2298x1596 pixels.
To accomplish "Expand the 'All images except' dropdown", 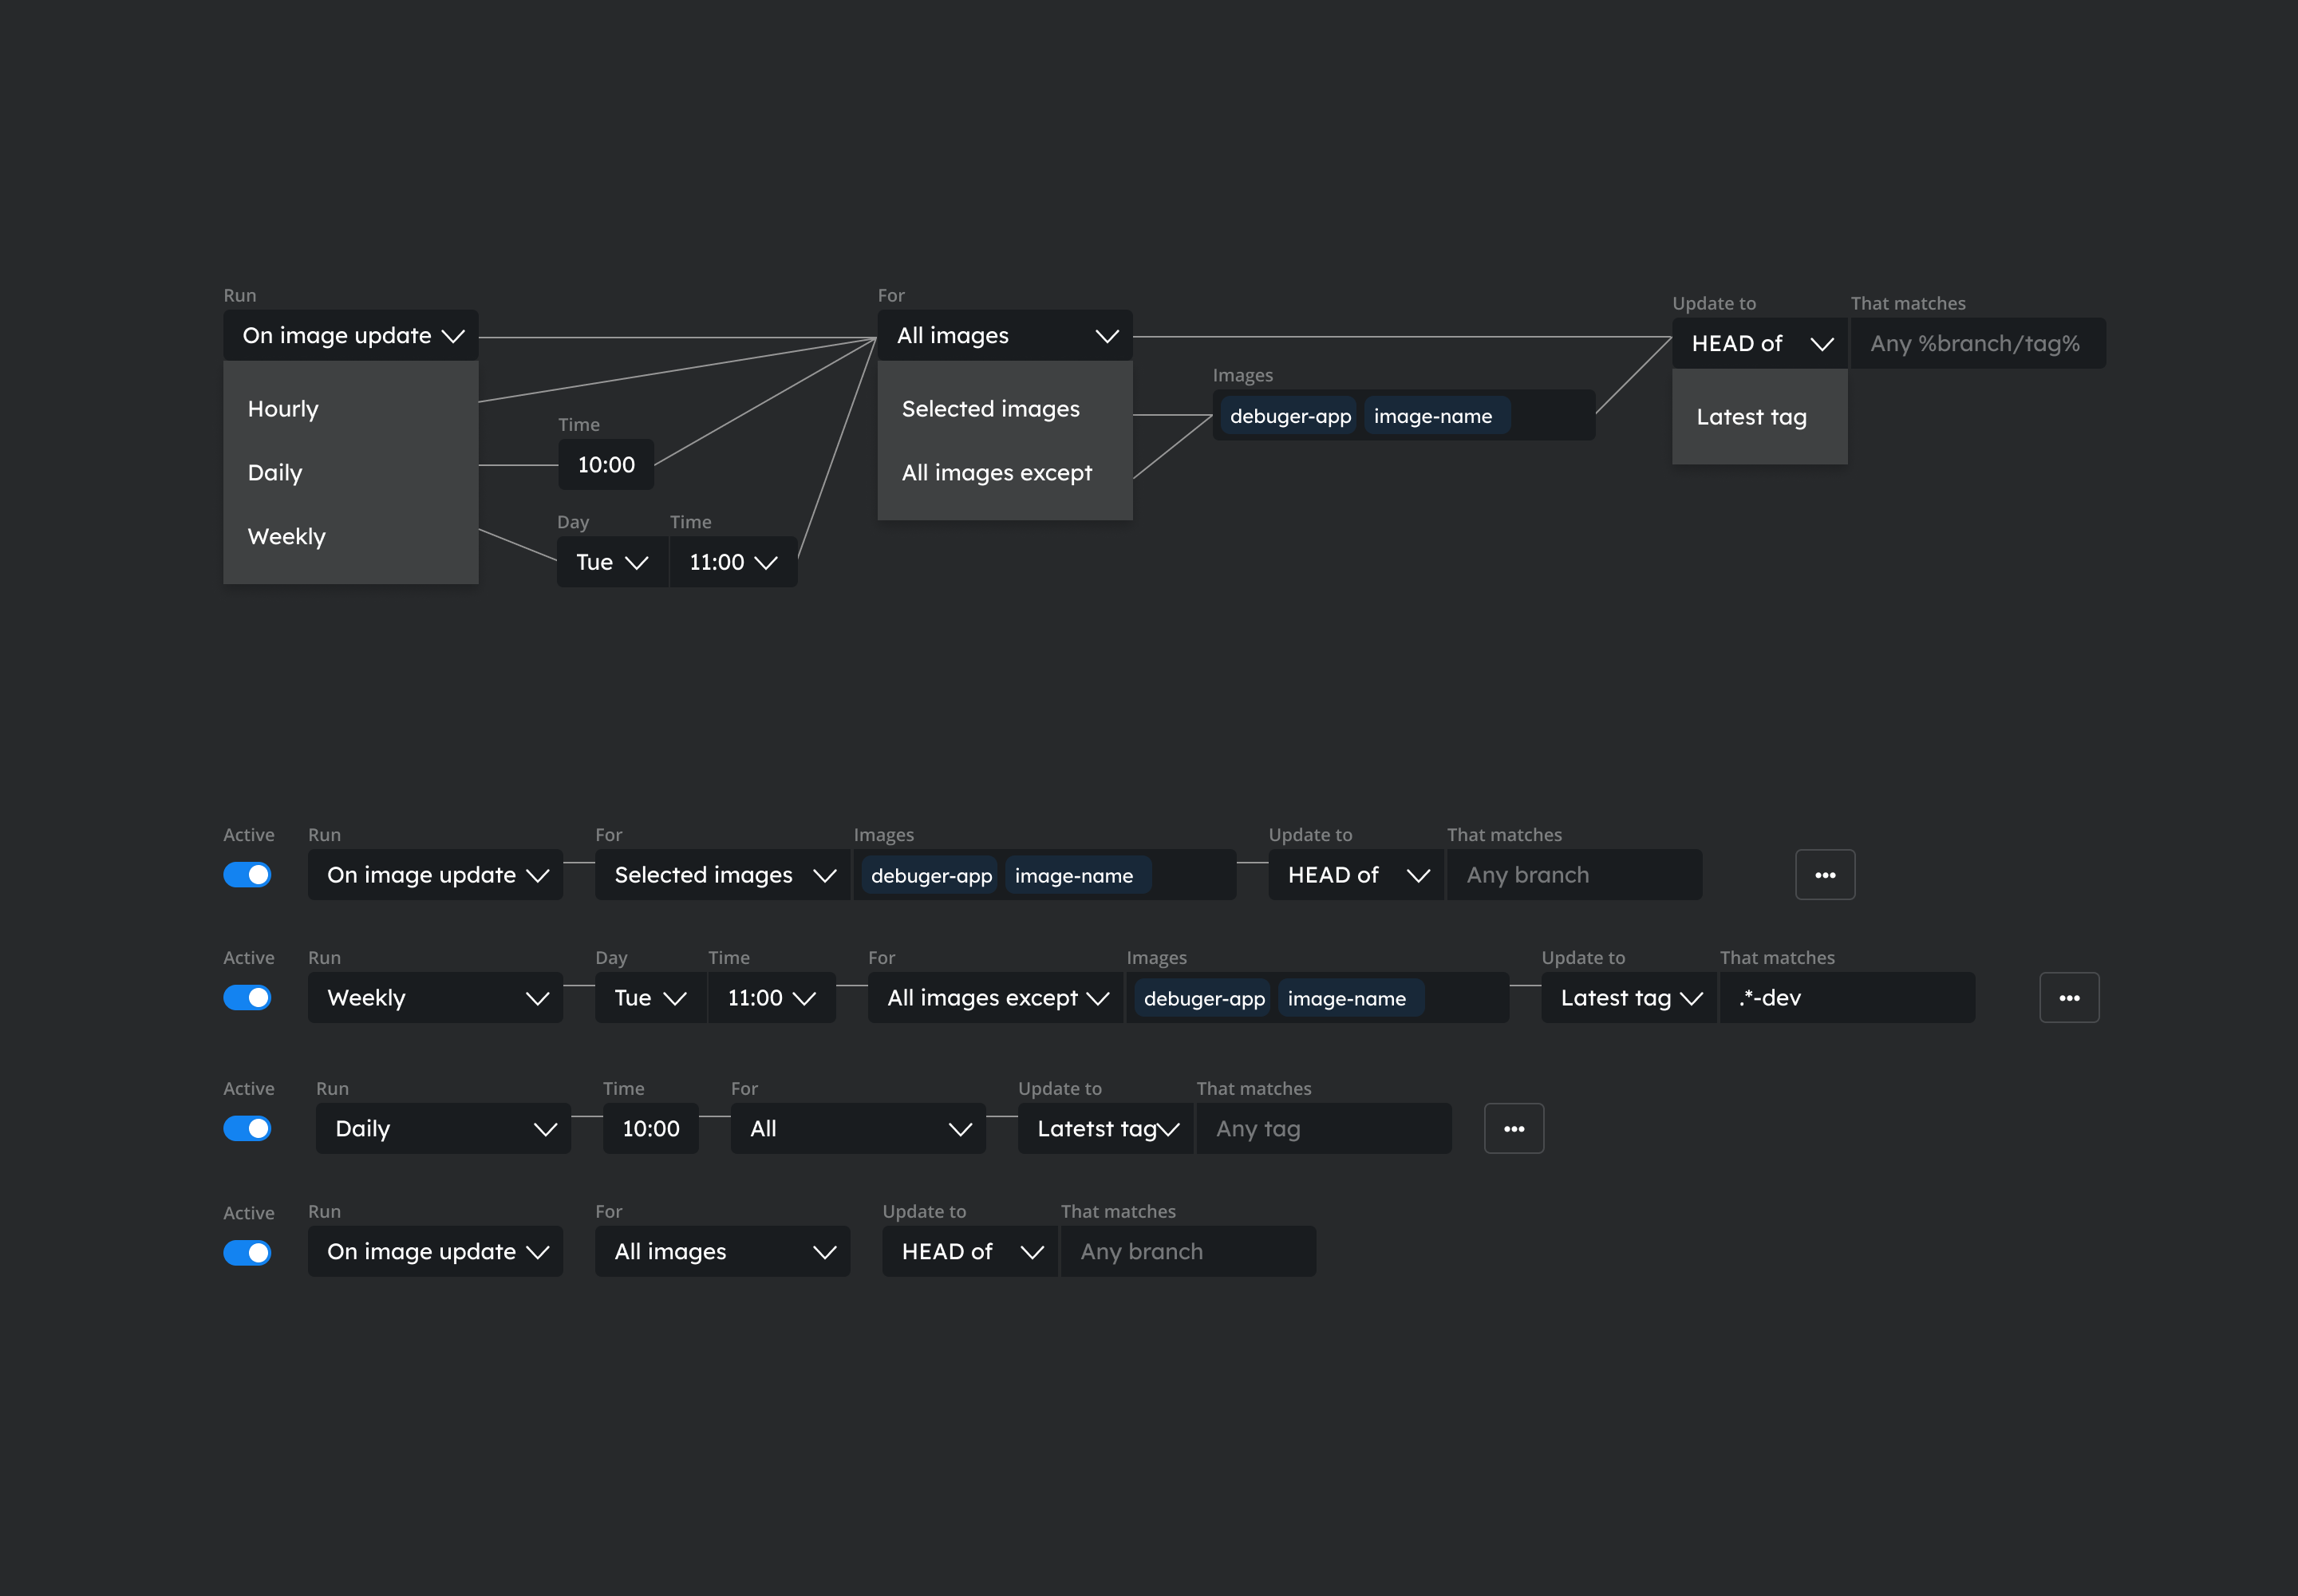I will 995,997.
